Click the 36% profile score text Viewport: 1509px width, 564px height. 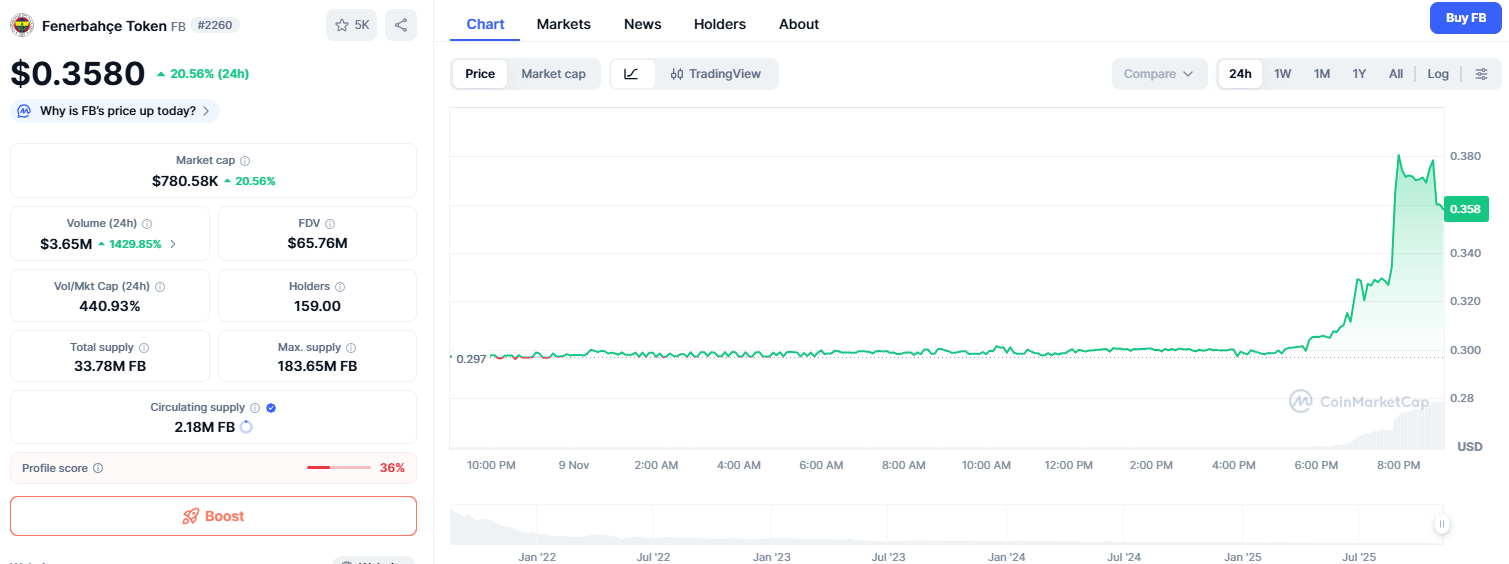point(392,468)
